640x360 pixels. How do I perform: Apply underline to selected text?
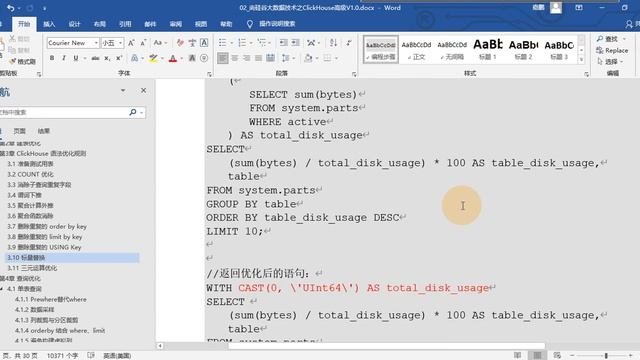76,58
